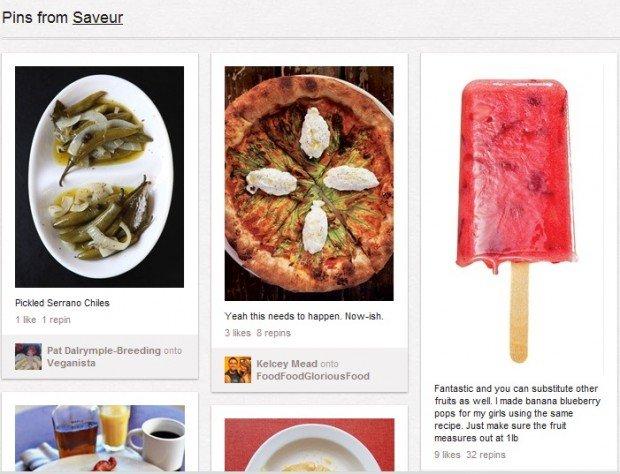This screenshot has width=620, height=474.
Task: Open the squash blossom pizza pin image
Action: pyautogui.click(x=309, y=183)
